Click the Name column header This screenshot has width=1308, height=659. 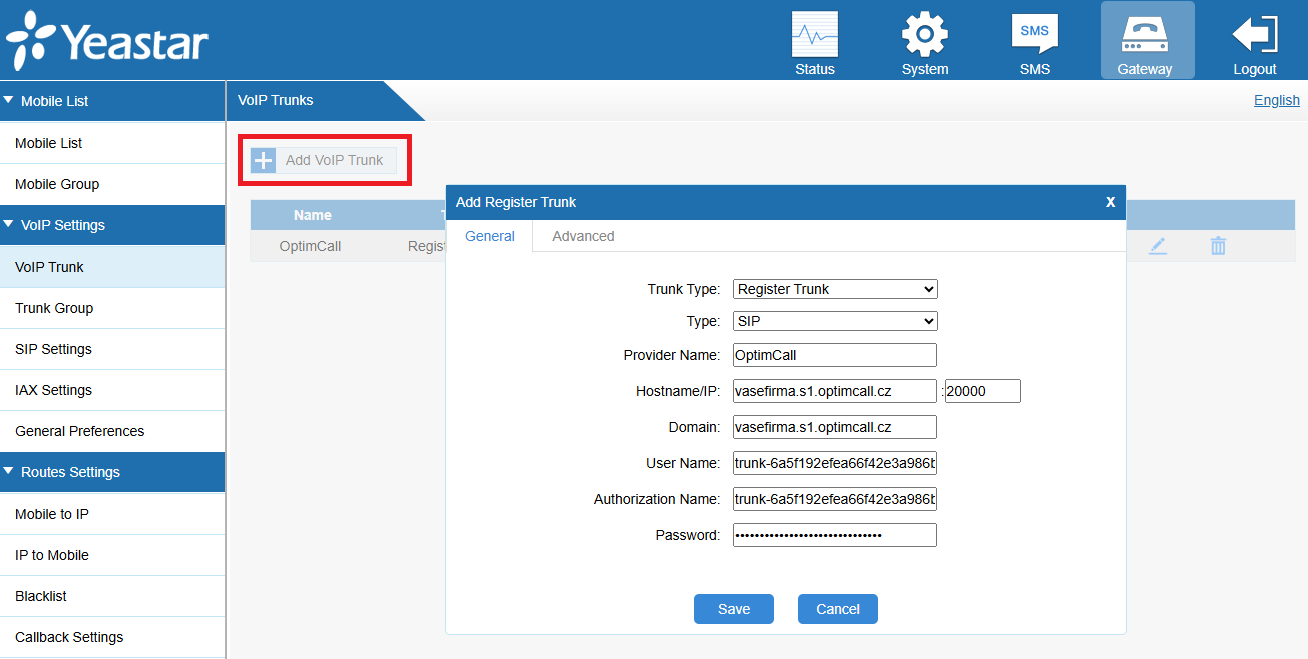[x=313, y=215]
